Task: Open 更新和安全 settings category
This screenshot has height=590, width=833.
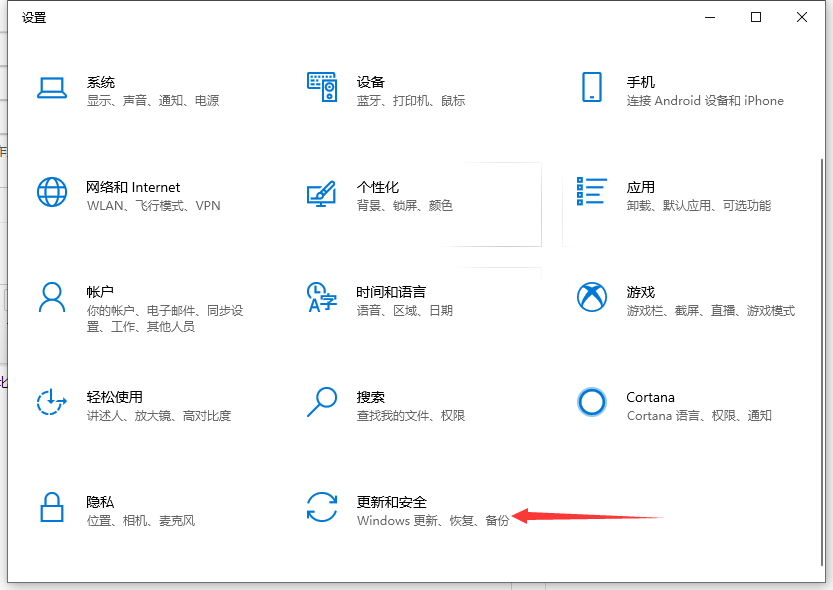Action: pyautogui.click(x=390, y=499)
